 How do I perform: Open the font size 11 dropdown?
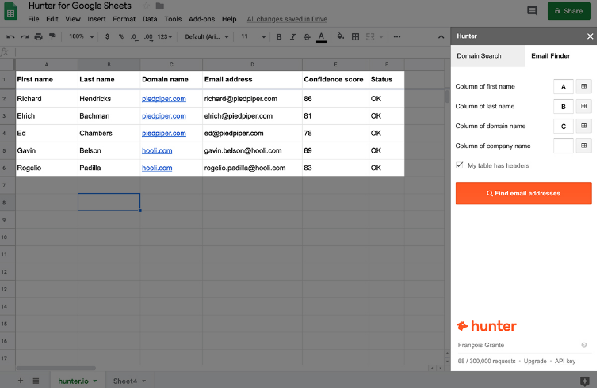253,37
